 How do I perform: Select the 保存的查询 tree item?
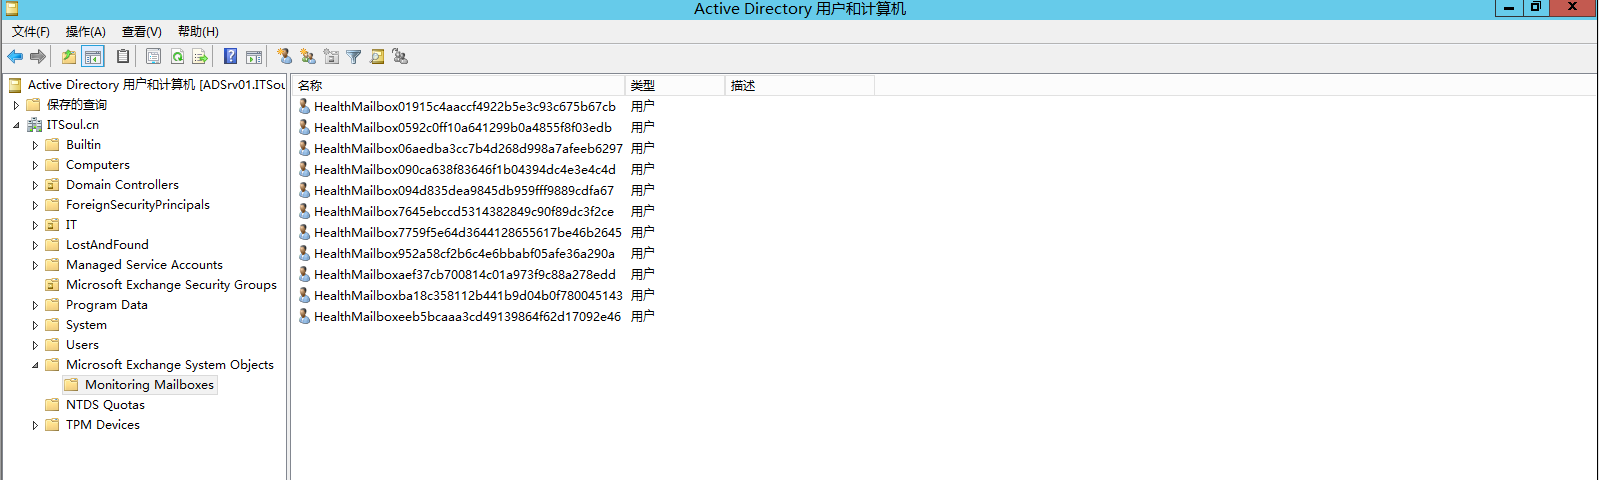(x=77, y=105)
